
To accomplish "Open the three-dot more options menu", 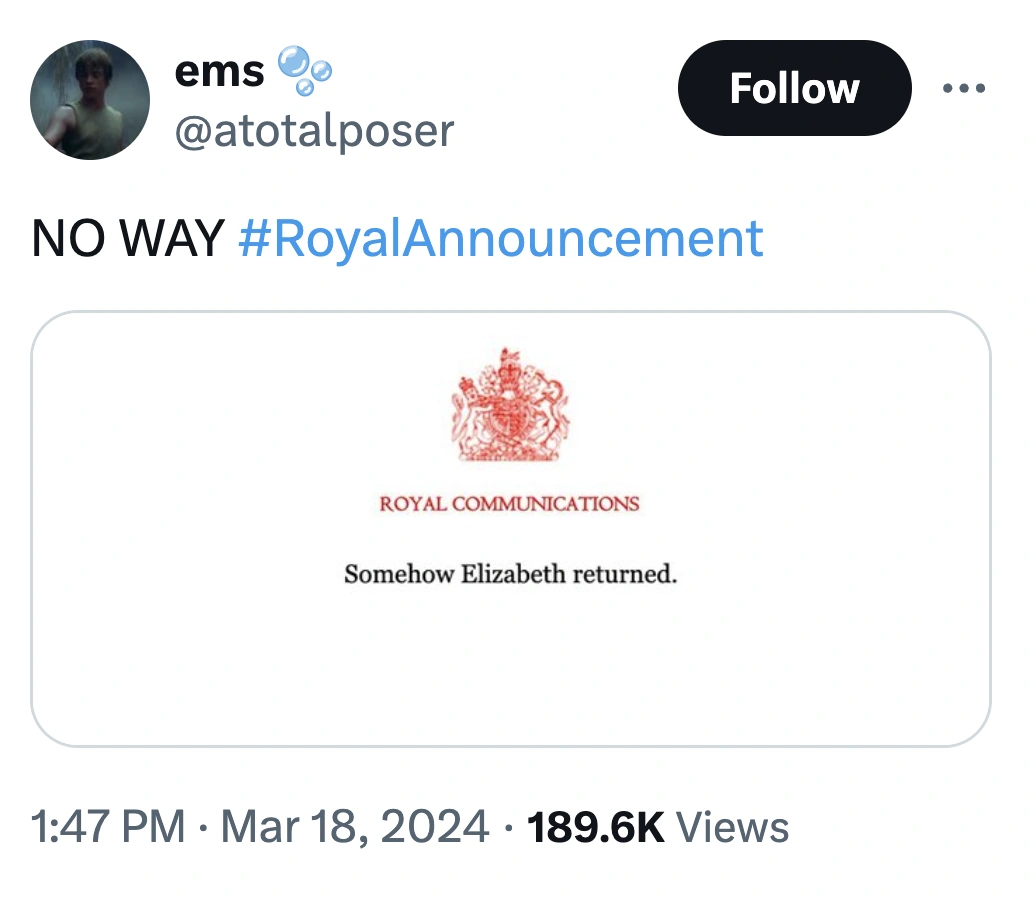I will point(964,89).
